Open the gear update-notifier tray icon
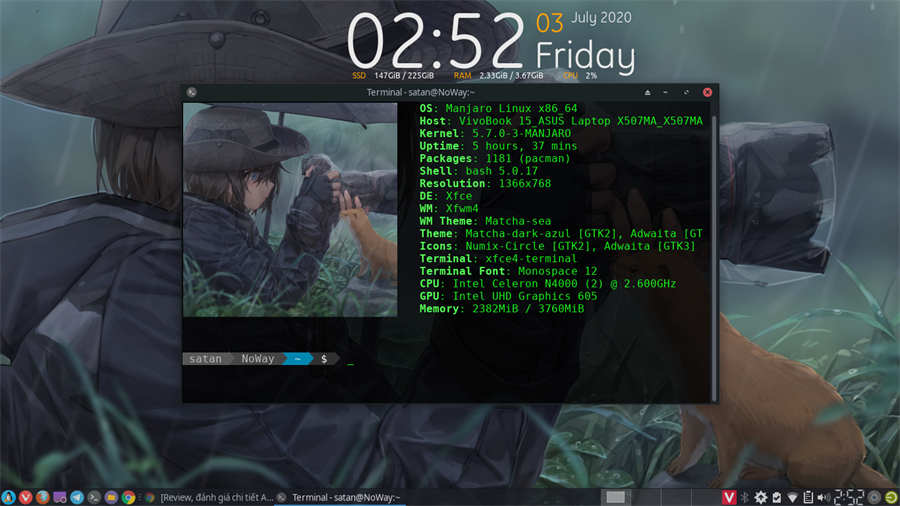The image size is (900, 506). [761, 497]
